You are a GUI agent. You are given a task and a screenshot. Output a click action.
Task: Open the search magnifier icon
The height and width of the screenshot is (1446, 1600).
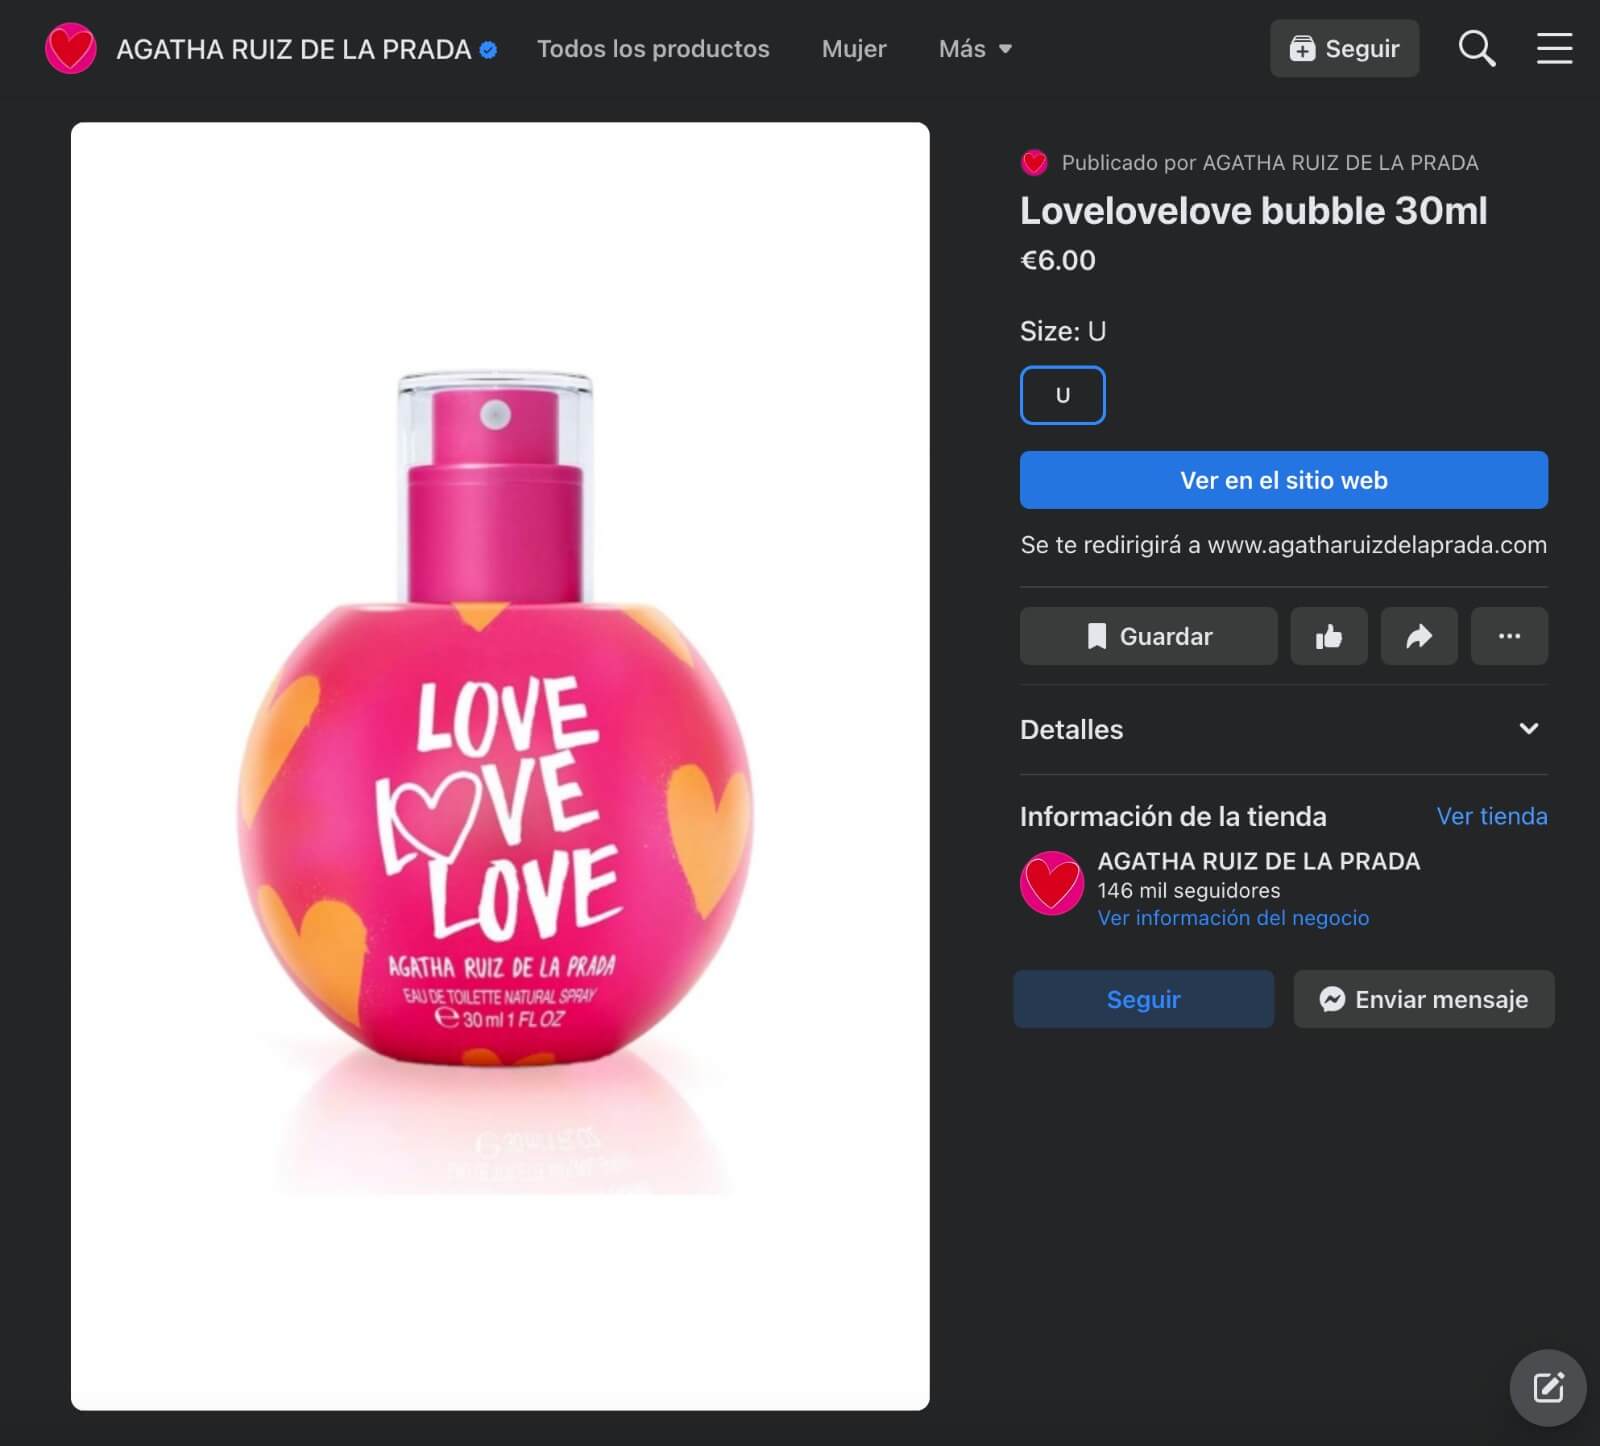click(1476, 48)
